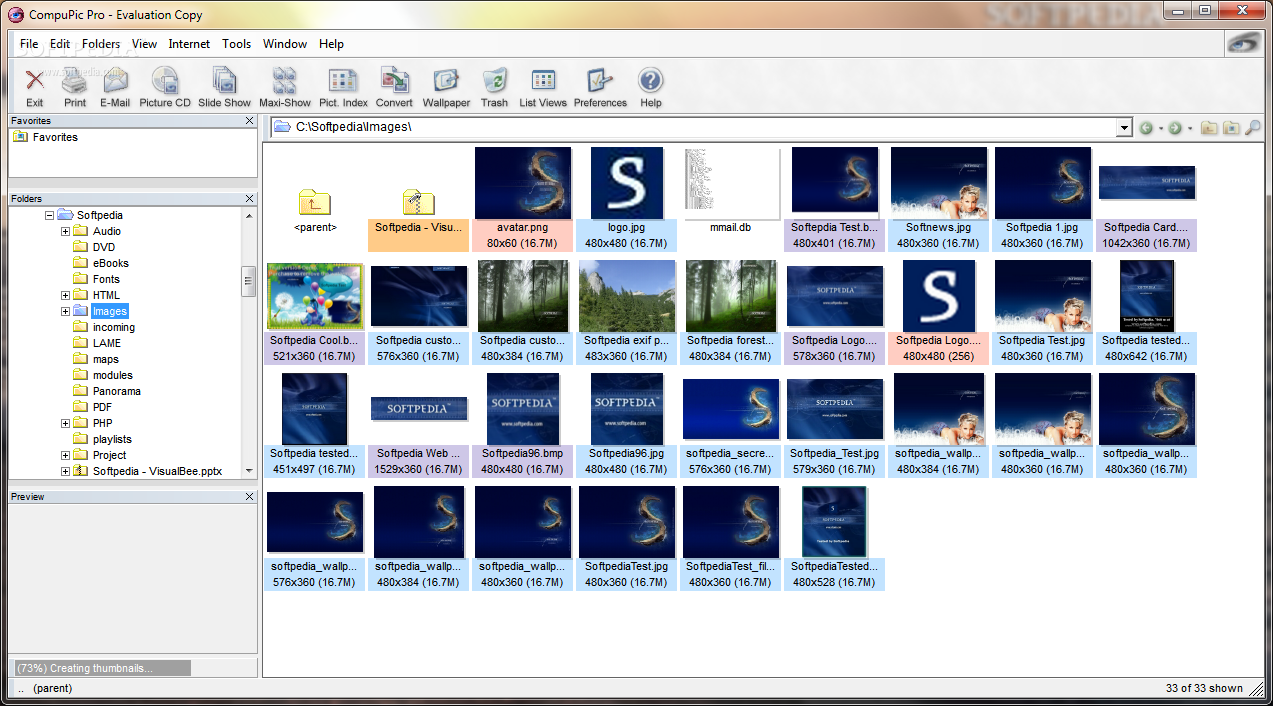The width and height of the screenshot is (1273, 706).
Task: Click the eye logo icon in menu bar
Action: click(x=1246, y=43)
